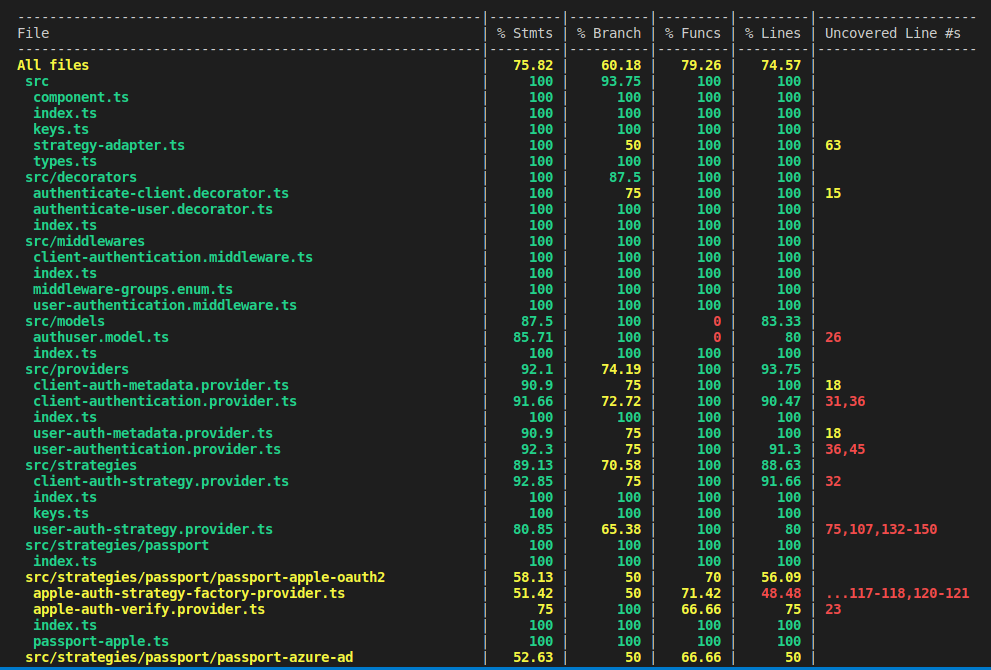This screenshot has height=670, width=991.
Task: Click the branch value 72.72
Action: pos(621,401)
